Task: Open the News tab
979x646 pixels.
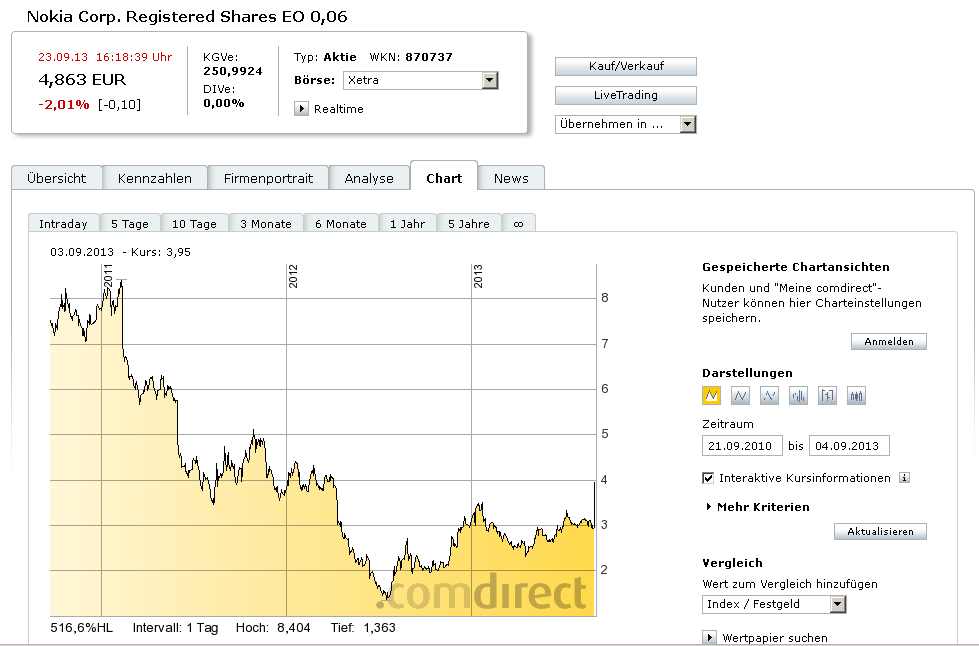Action: [511, 178]
